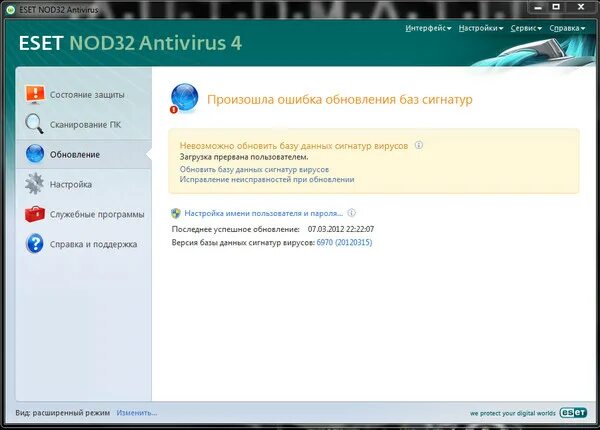The image size is (600, 430).
Task: Open Служебные программы section
Action: point(84,214)
